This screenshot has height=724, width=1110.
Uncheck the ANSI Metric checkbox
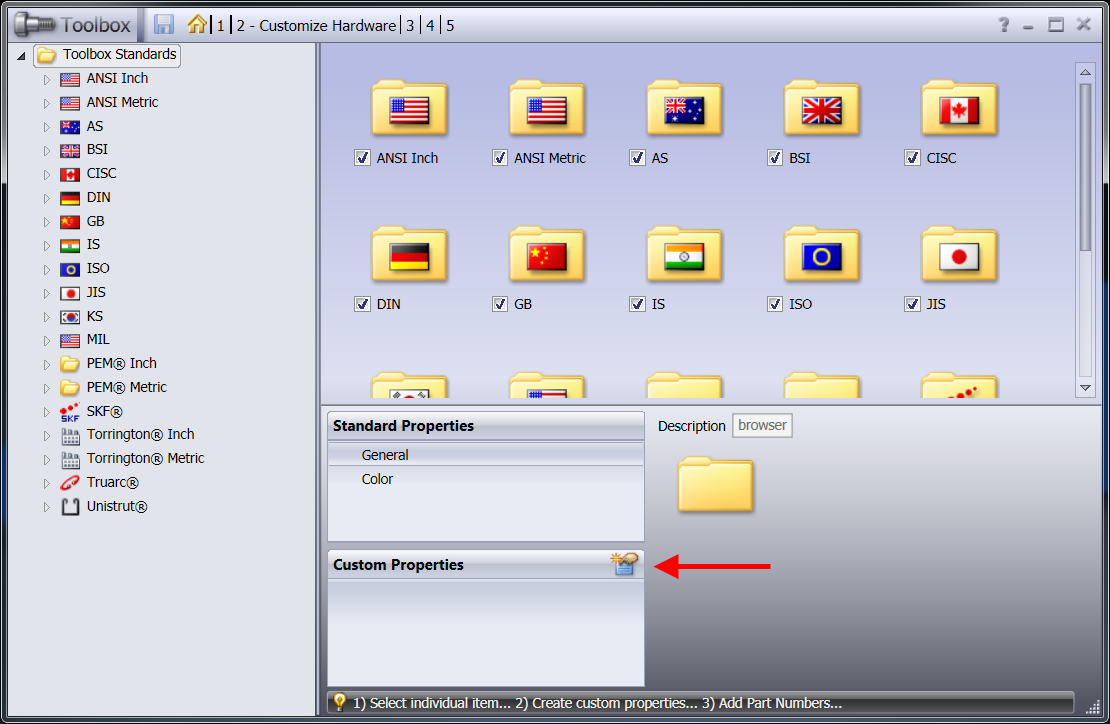click(499, 158)
